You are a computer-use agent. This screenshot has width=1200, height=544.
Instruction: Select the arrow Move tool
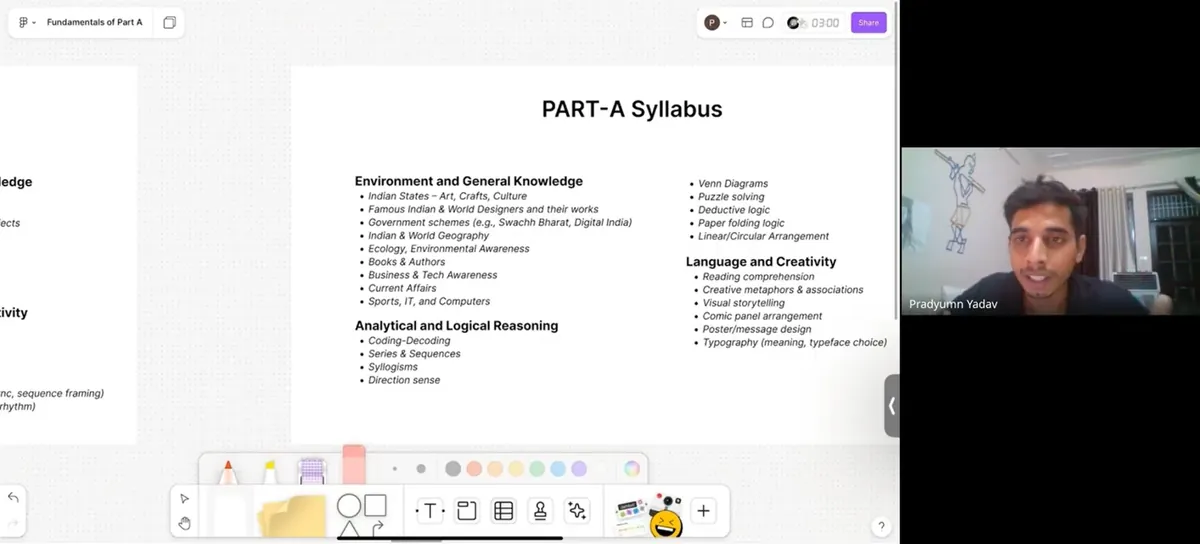[184, 498]
